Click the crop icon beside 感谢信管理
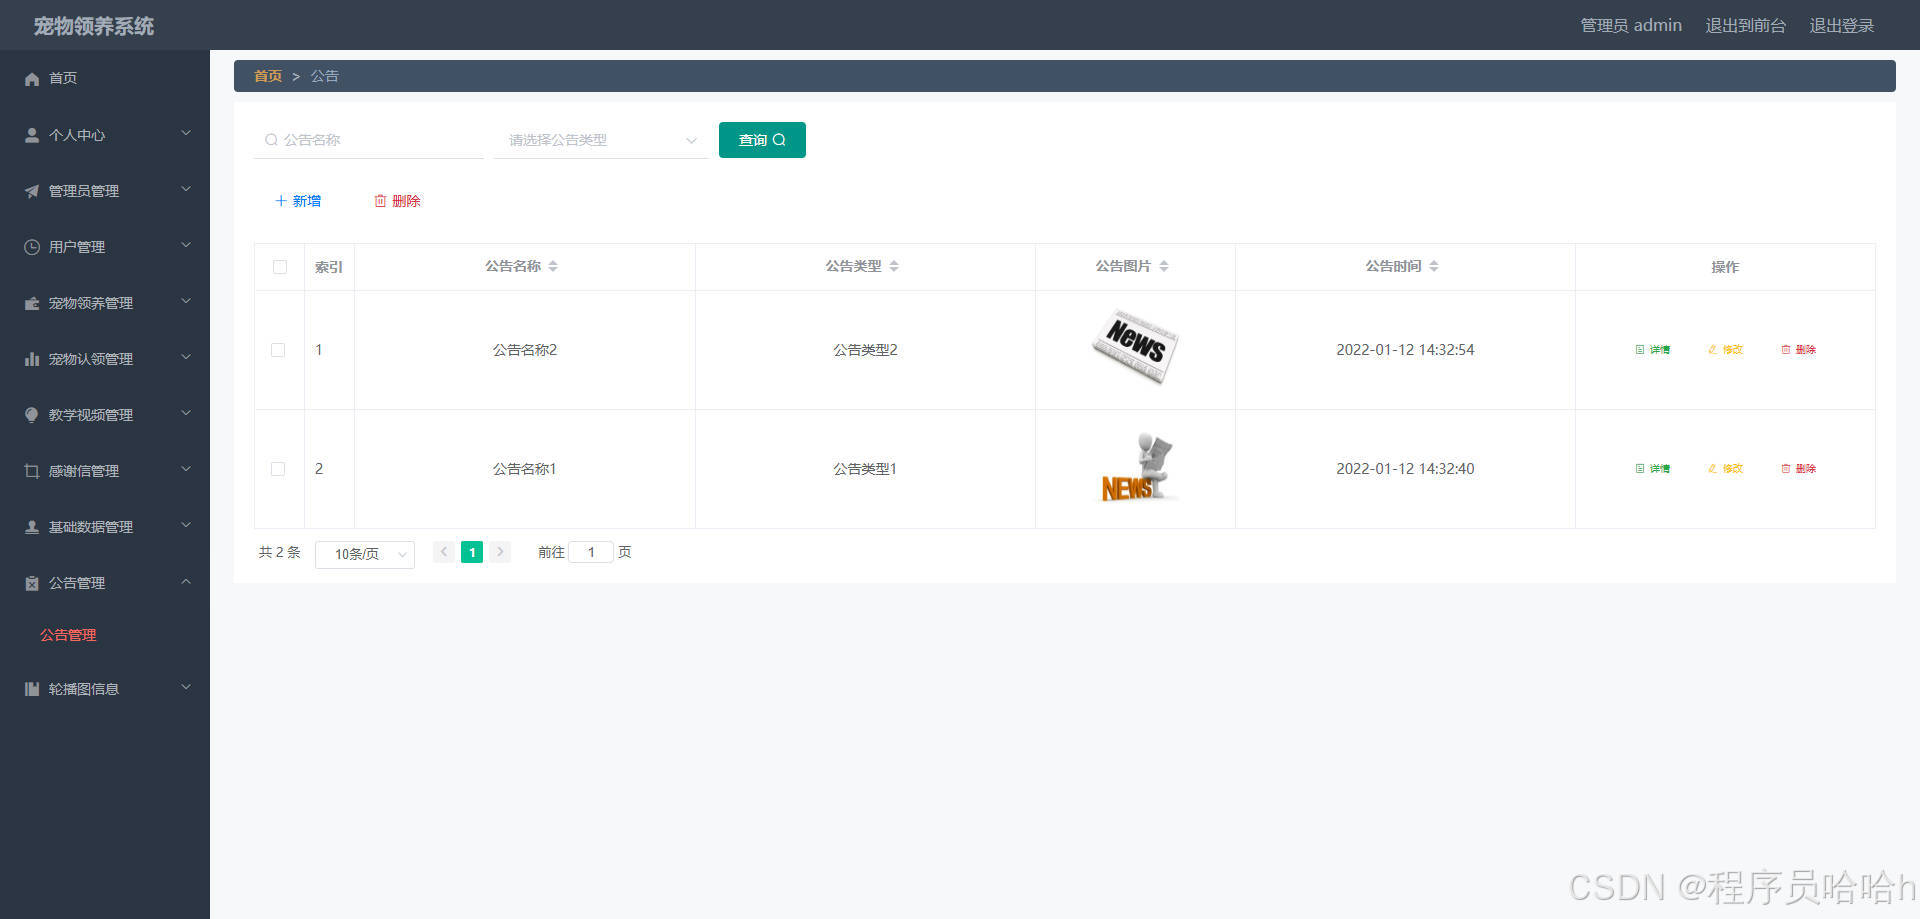 [x=32, y=471]
